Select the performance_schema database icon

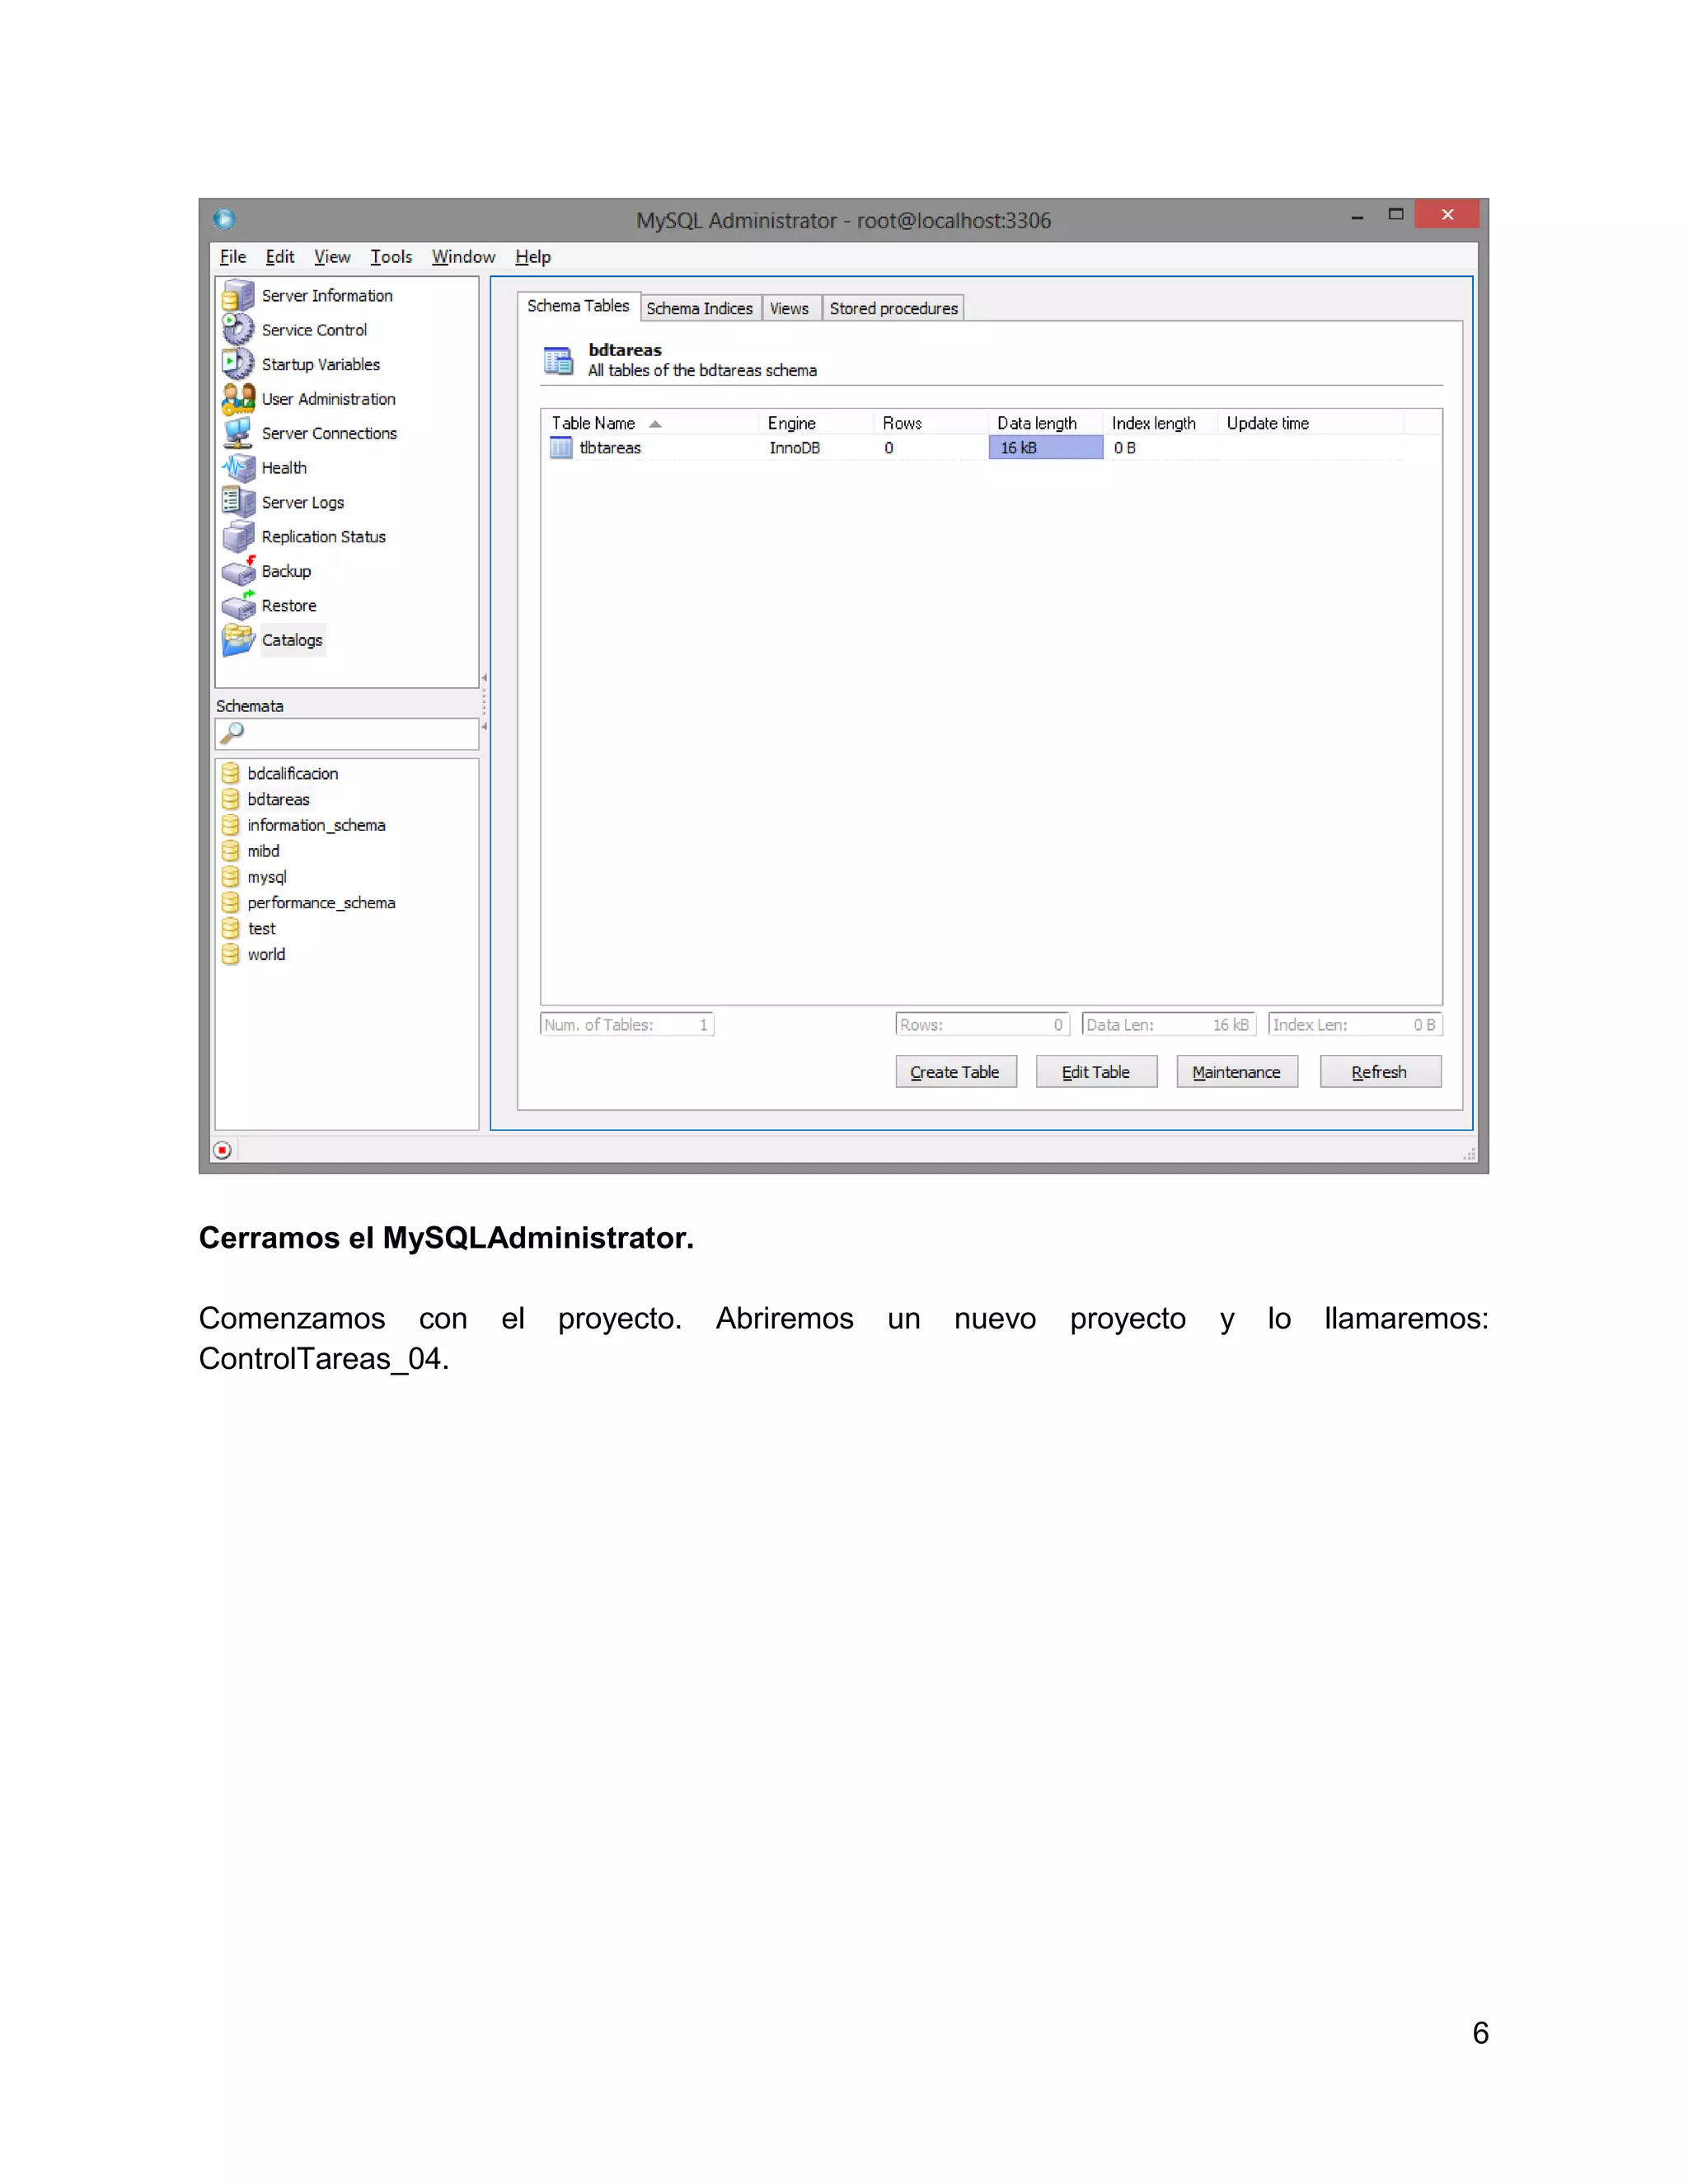click(x=230, y=902)
